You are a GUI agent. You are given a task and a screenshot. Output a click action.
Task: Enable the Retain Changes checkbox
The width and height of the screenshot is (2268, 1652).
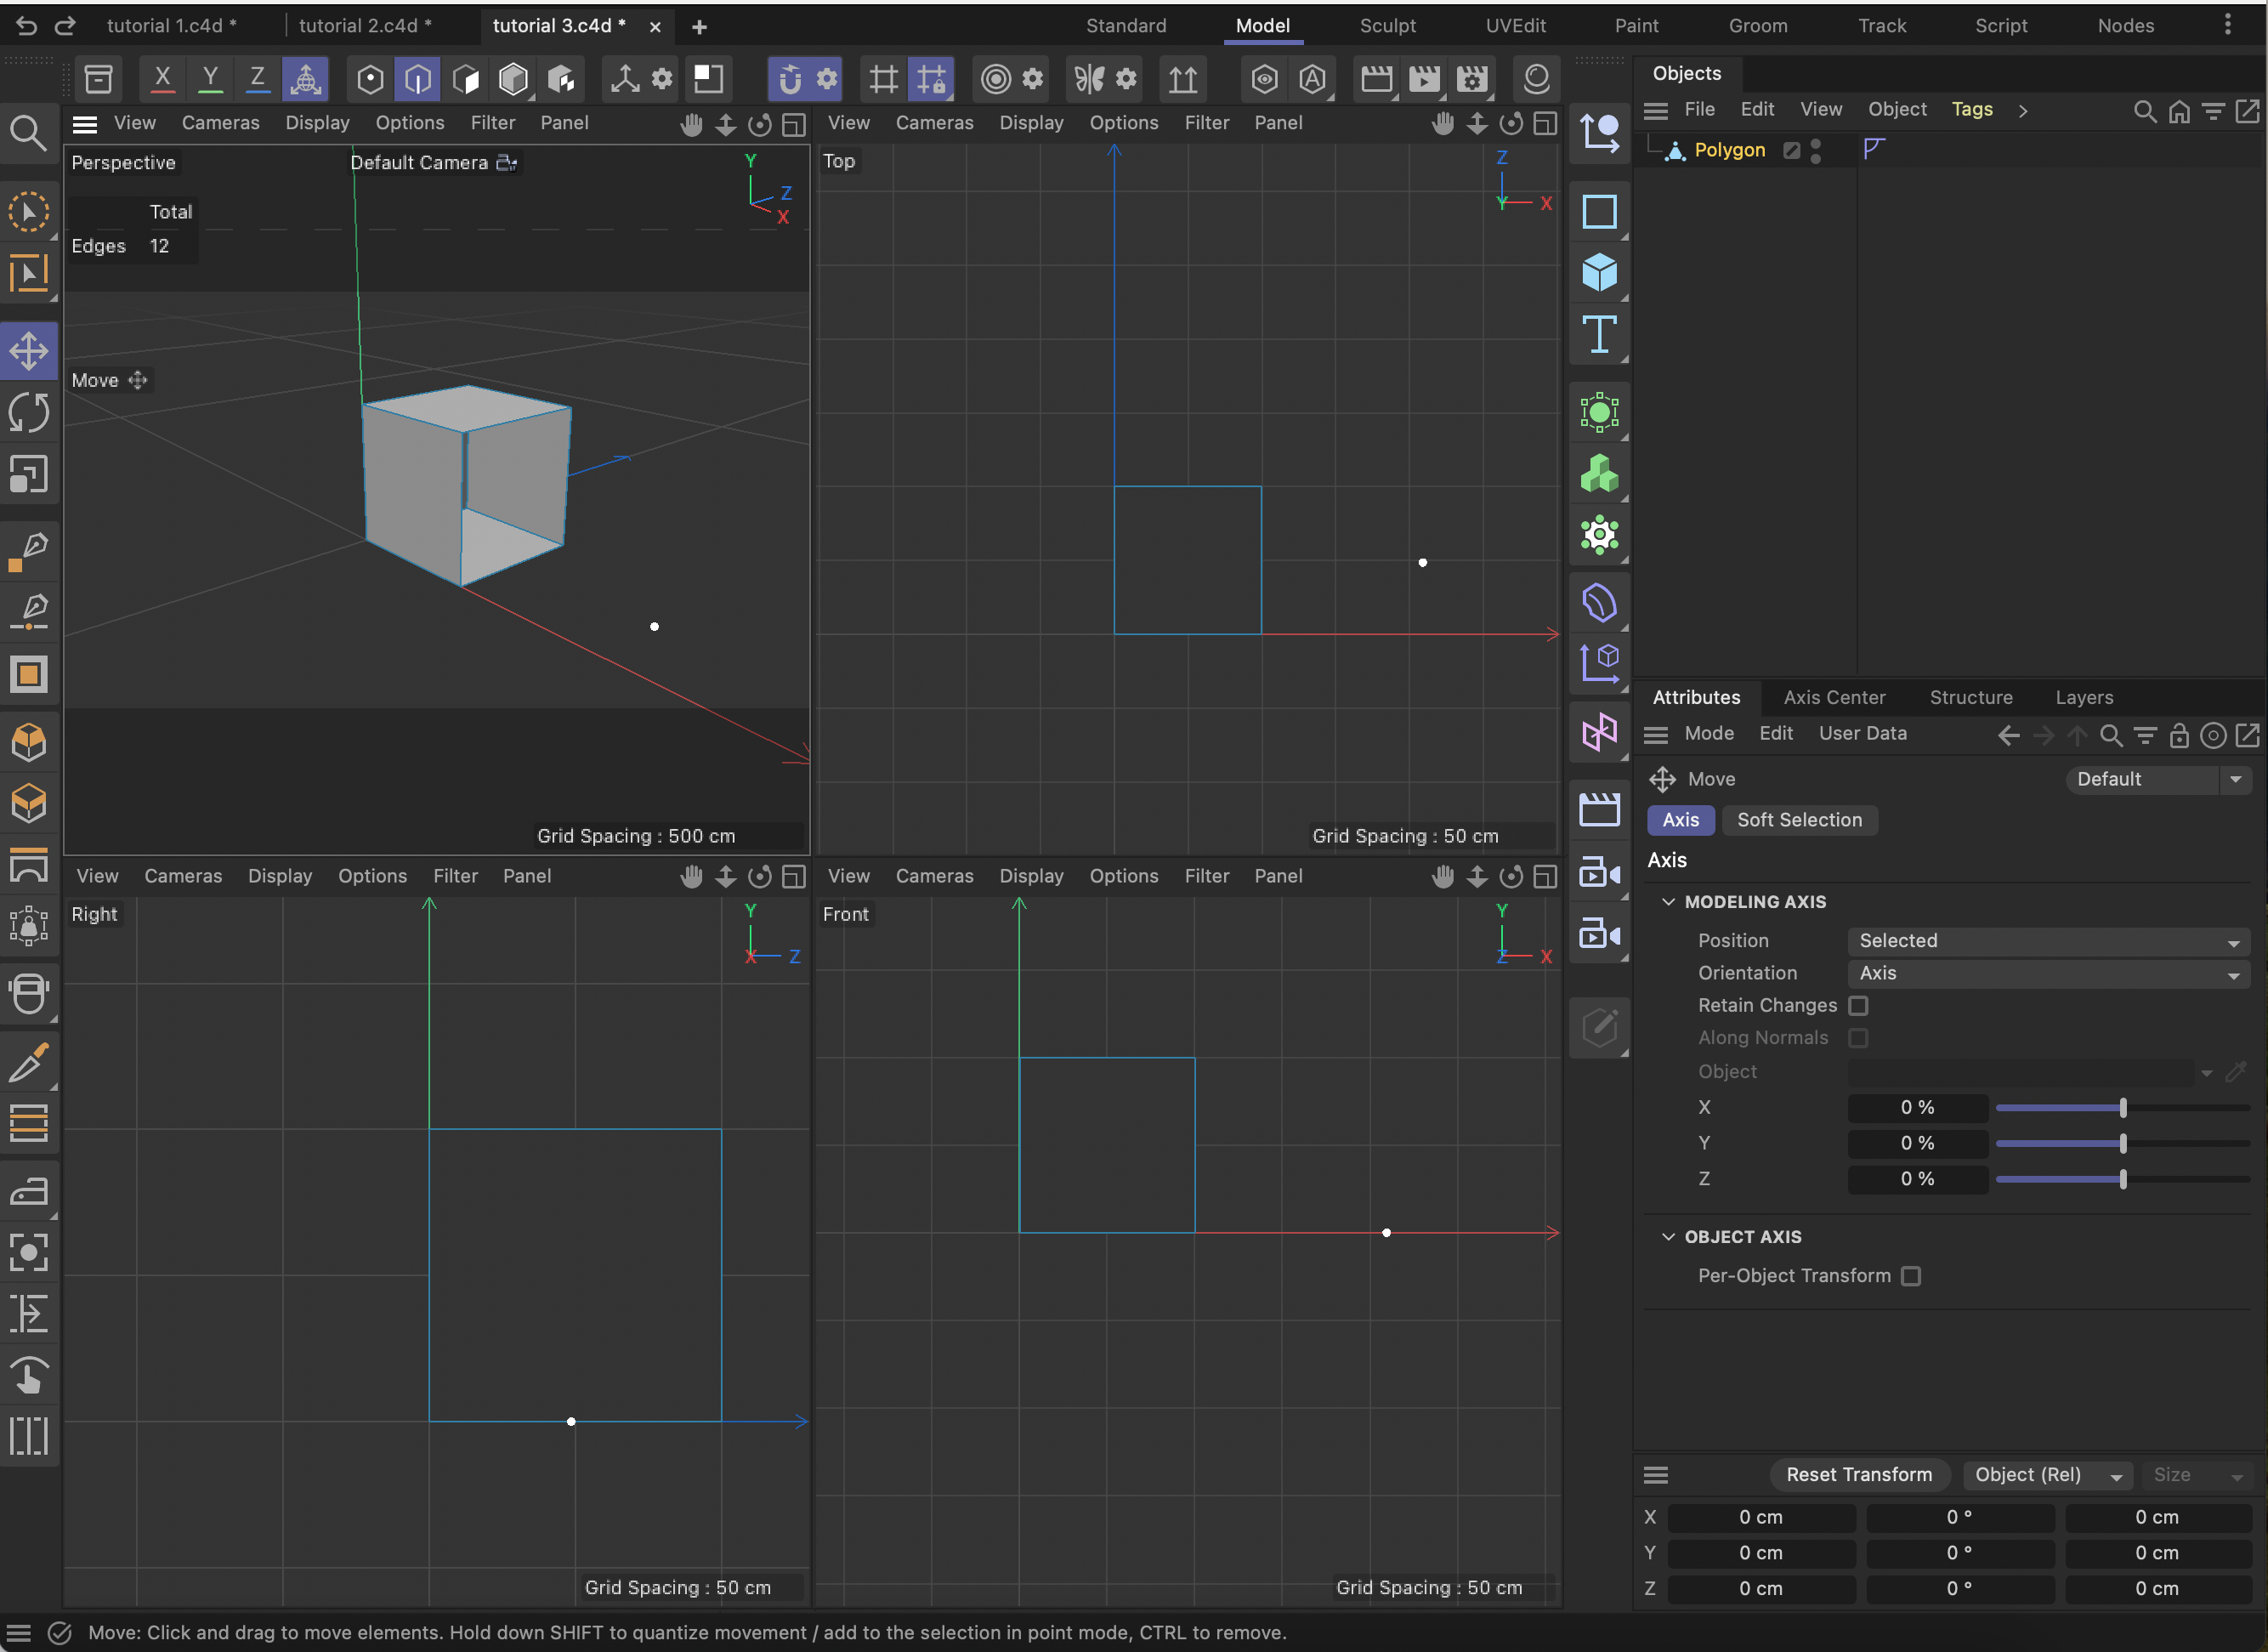pyautogui.click(x=1860, y=1006)
